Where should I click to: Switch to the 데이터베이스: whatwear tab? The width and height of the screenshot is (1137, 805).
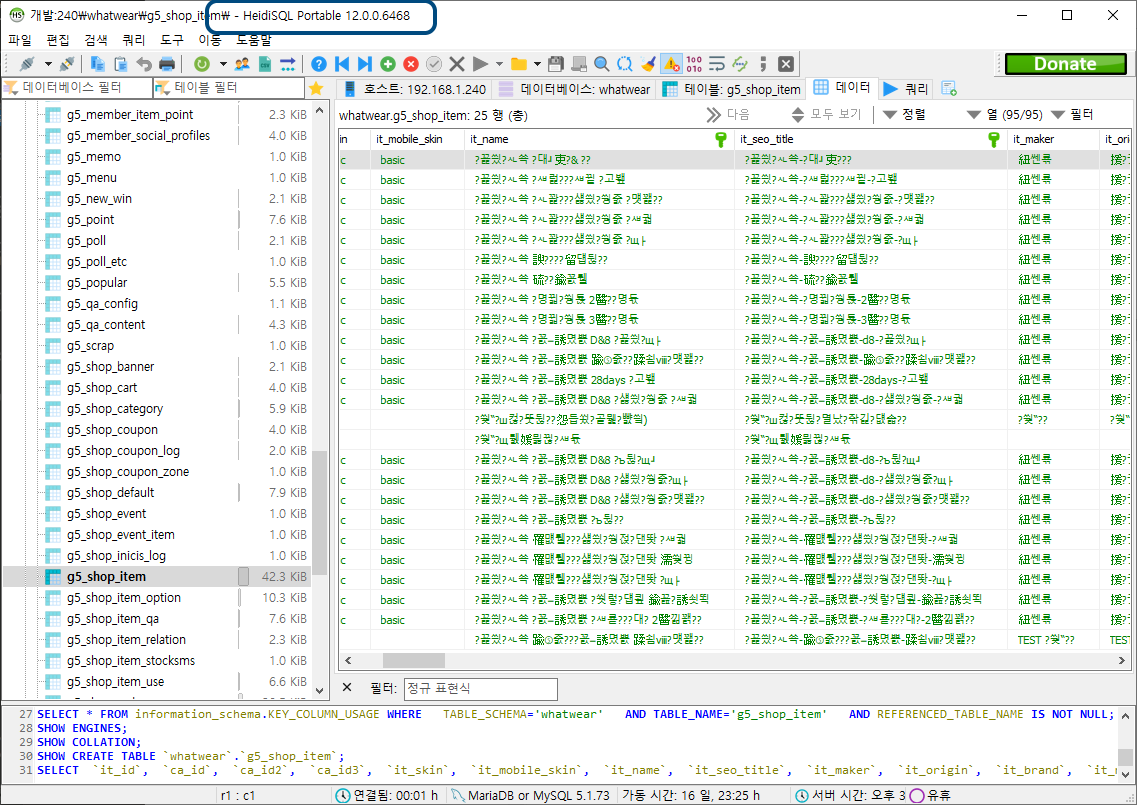(574, 89)
